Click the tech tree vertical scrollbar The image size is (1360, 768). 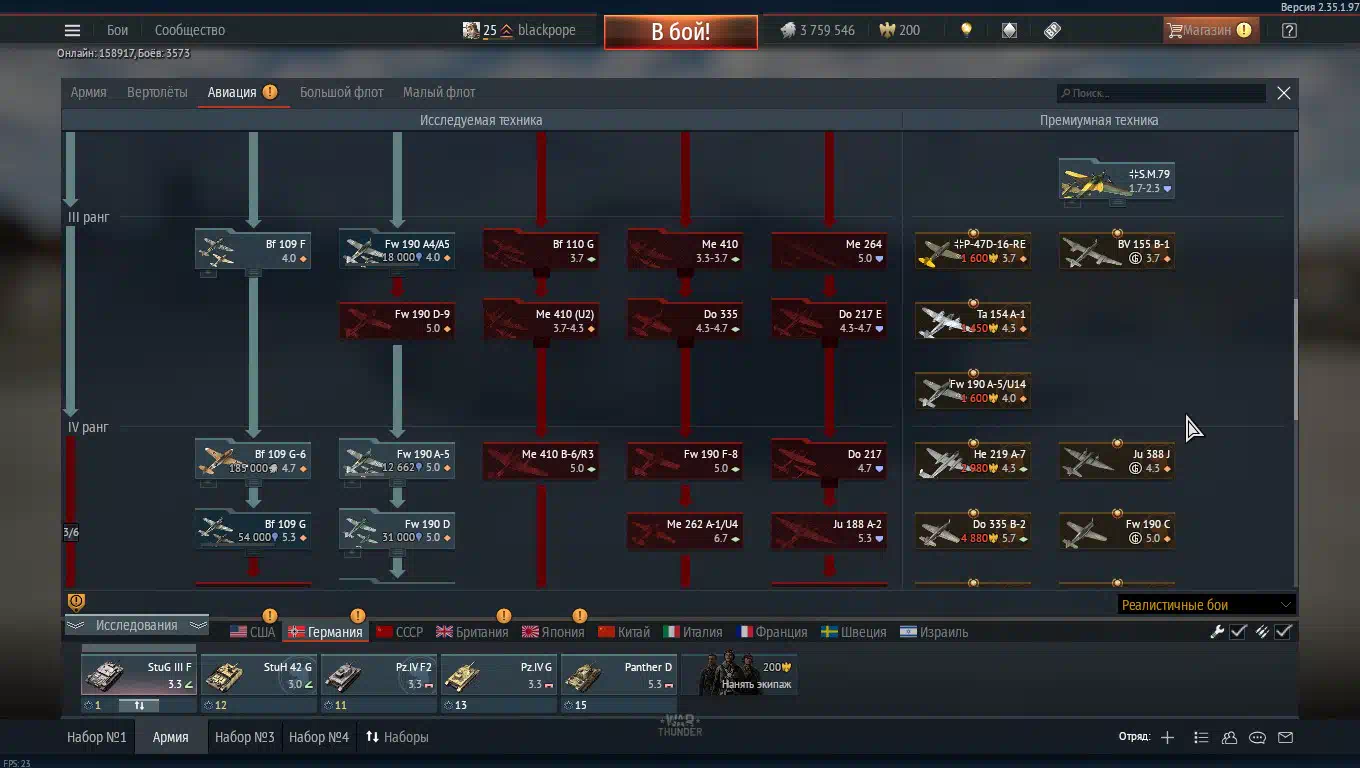coord(1294,360)
